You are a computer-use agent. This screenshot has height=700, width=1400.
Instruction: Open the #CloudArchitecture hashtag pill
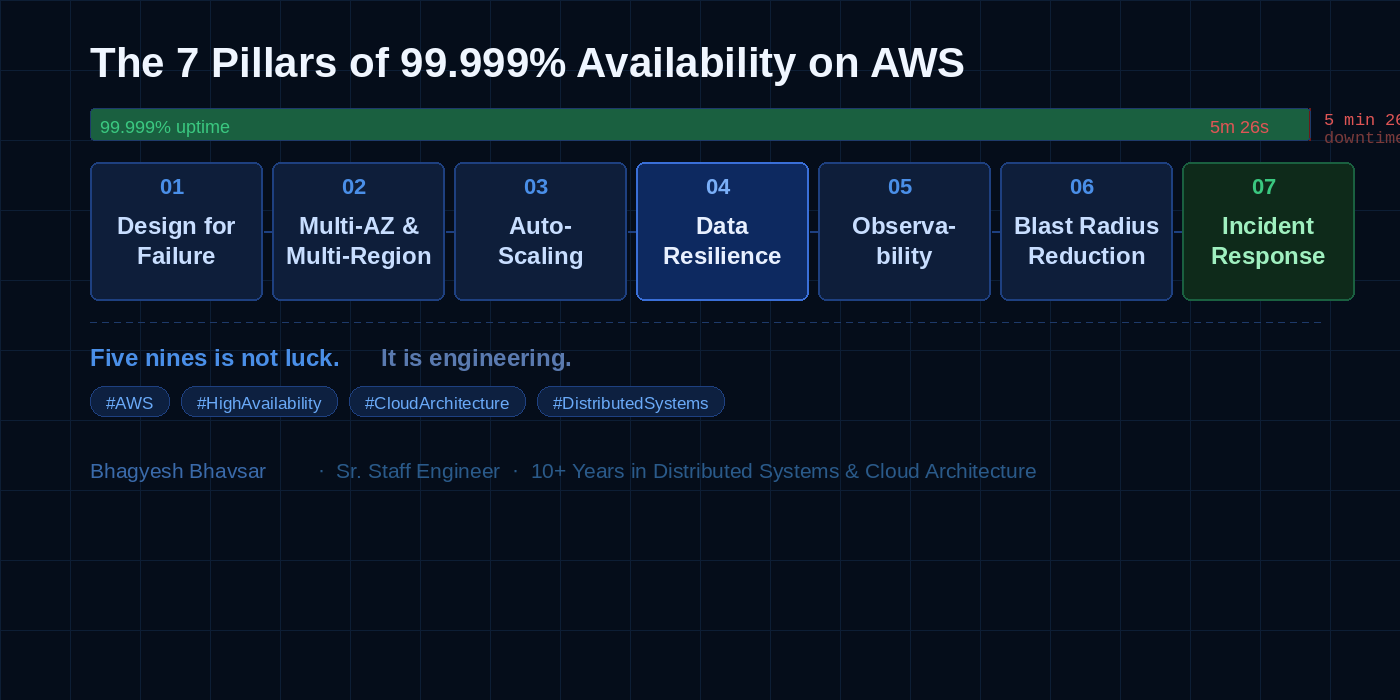pyautogui.click(x=437, y=402)
